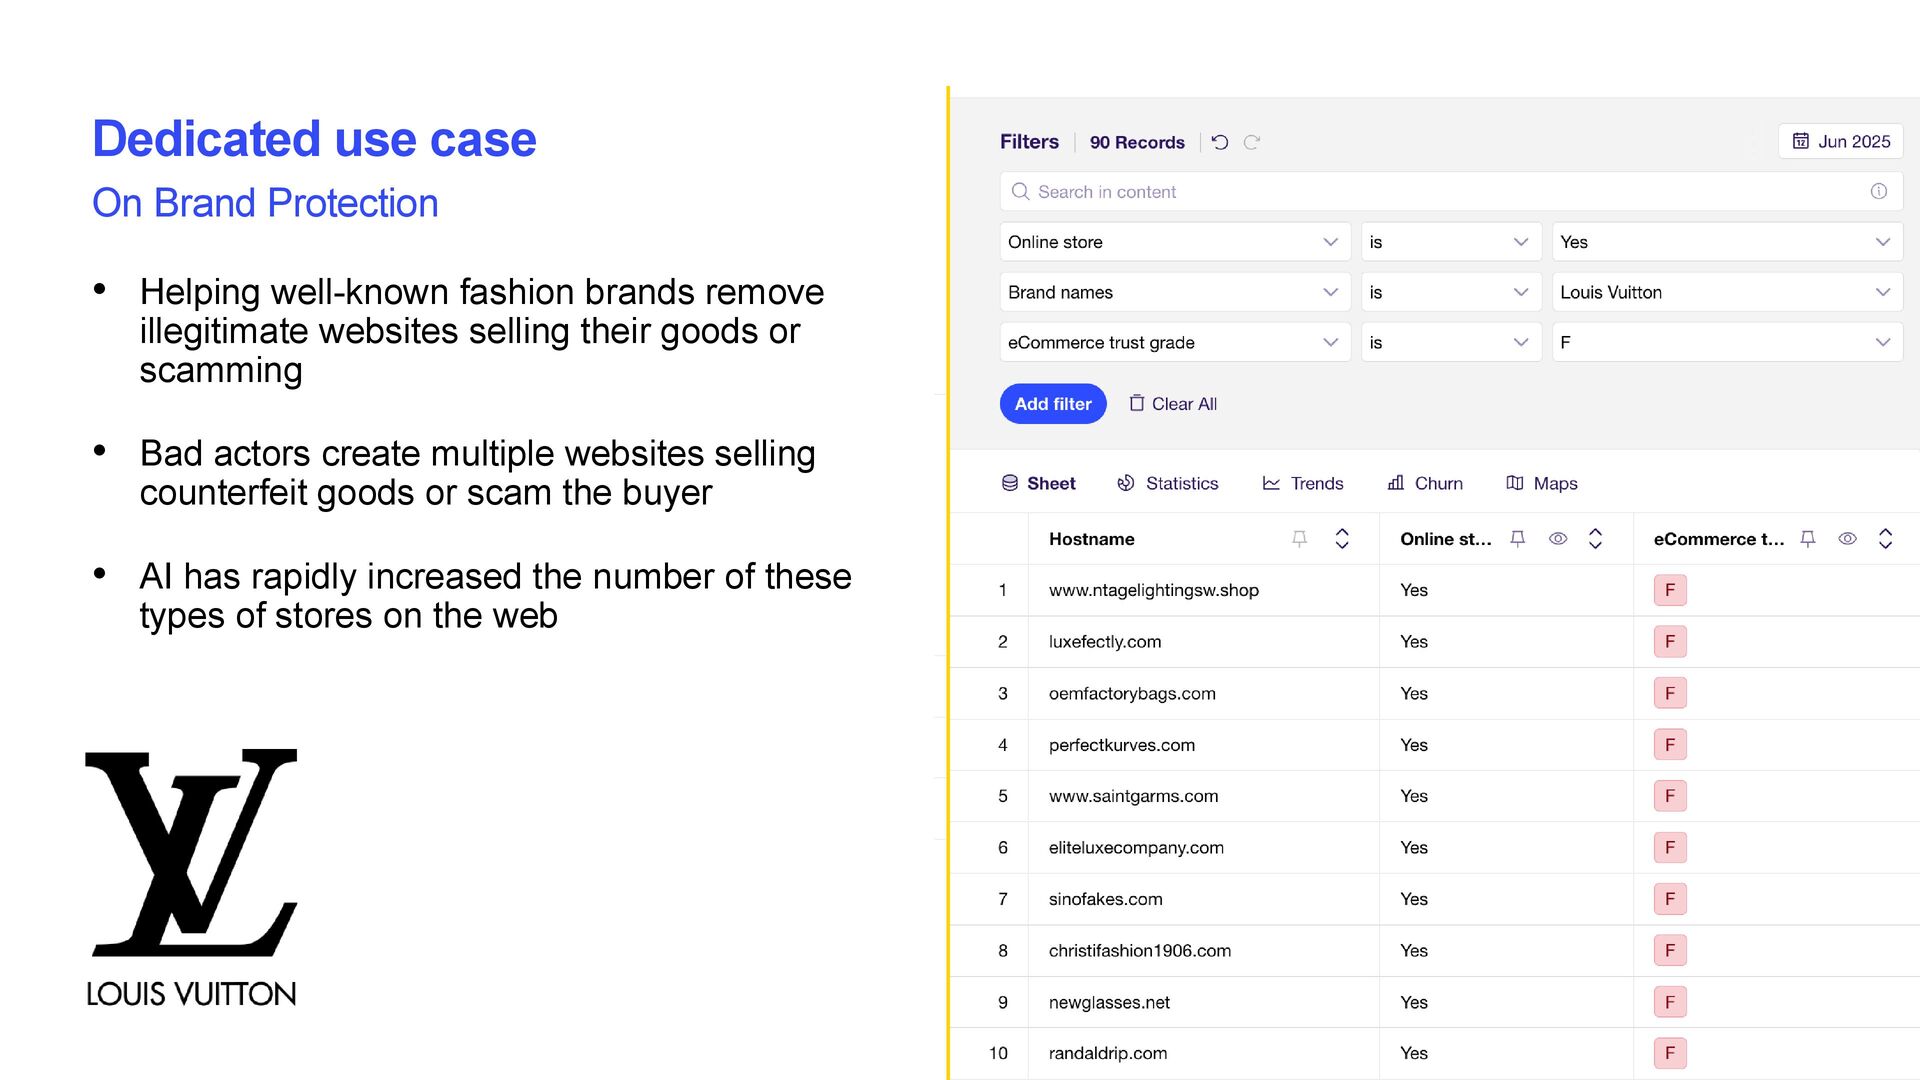Image resolution: width=1920 pixels, height=1080 pixels.
Task: Open the Churn tab
Action: pos(1425,483)
